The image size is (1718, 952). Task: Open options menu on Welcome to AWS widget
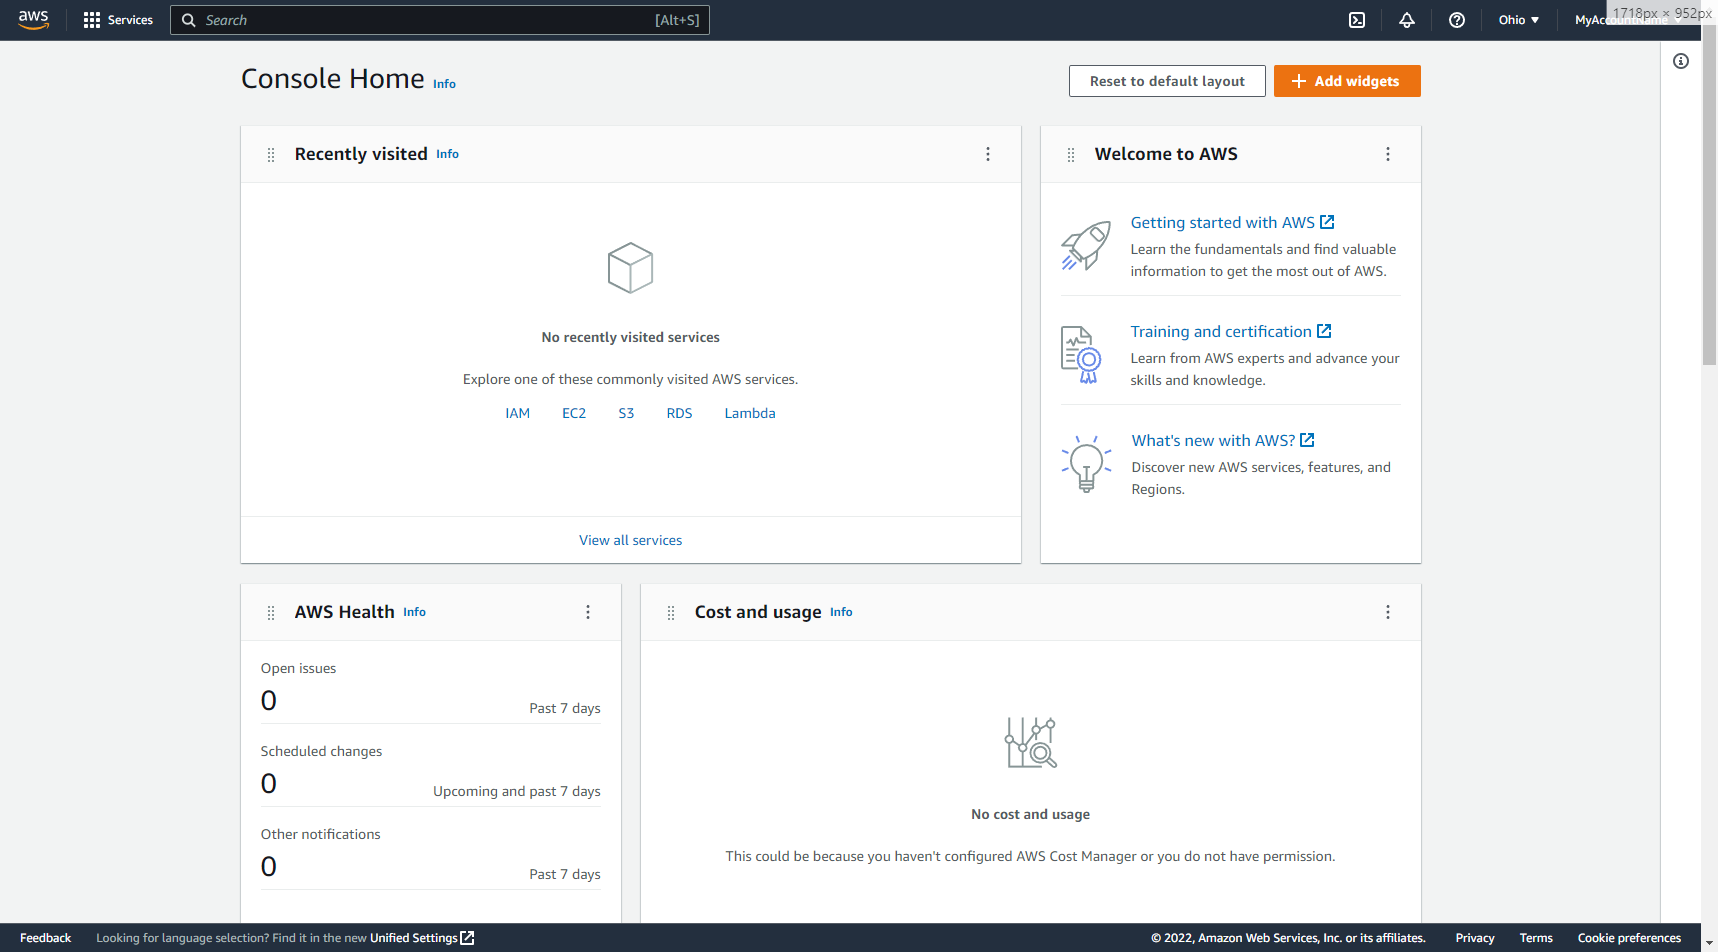[x=1388, y=154]
